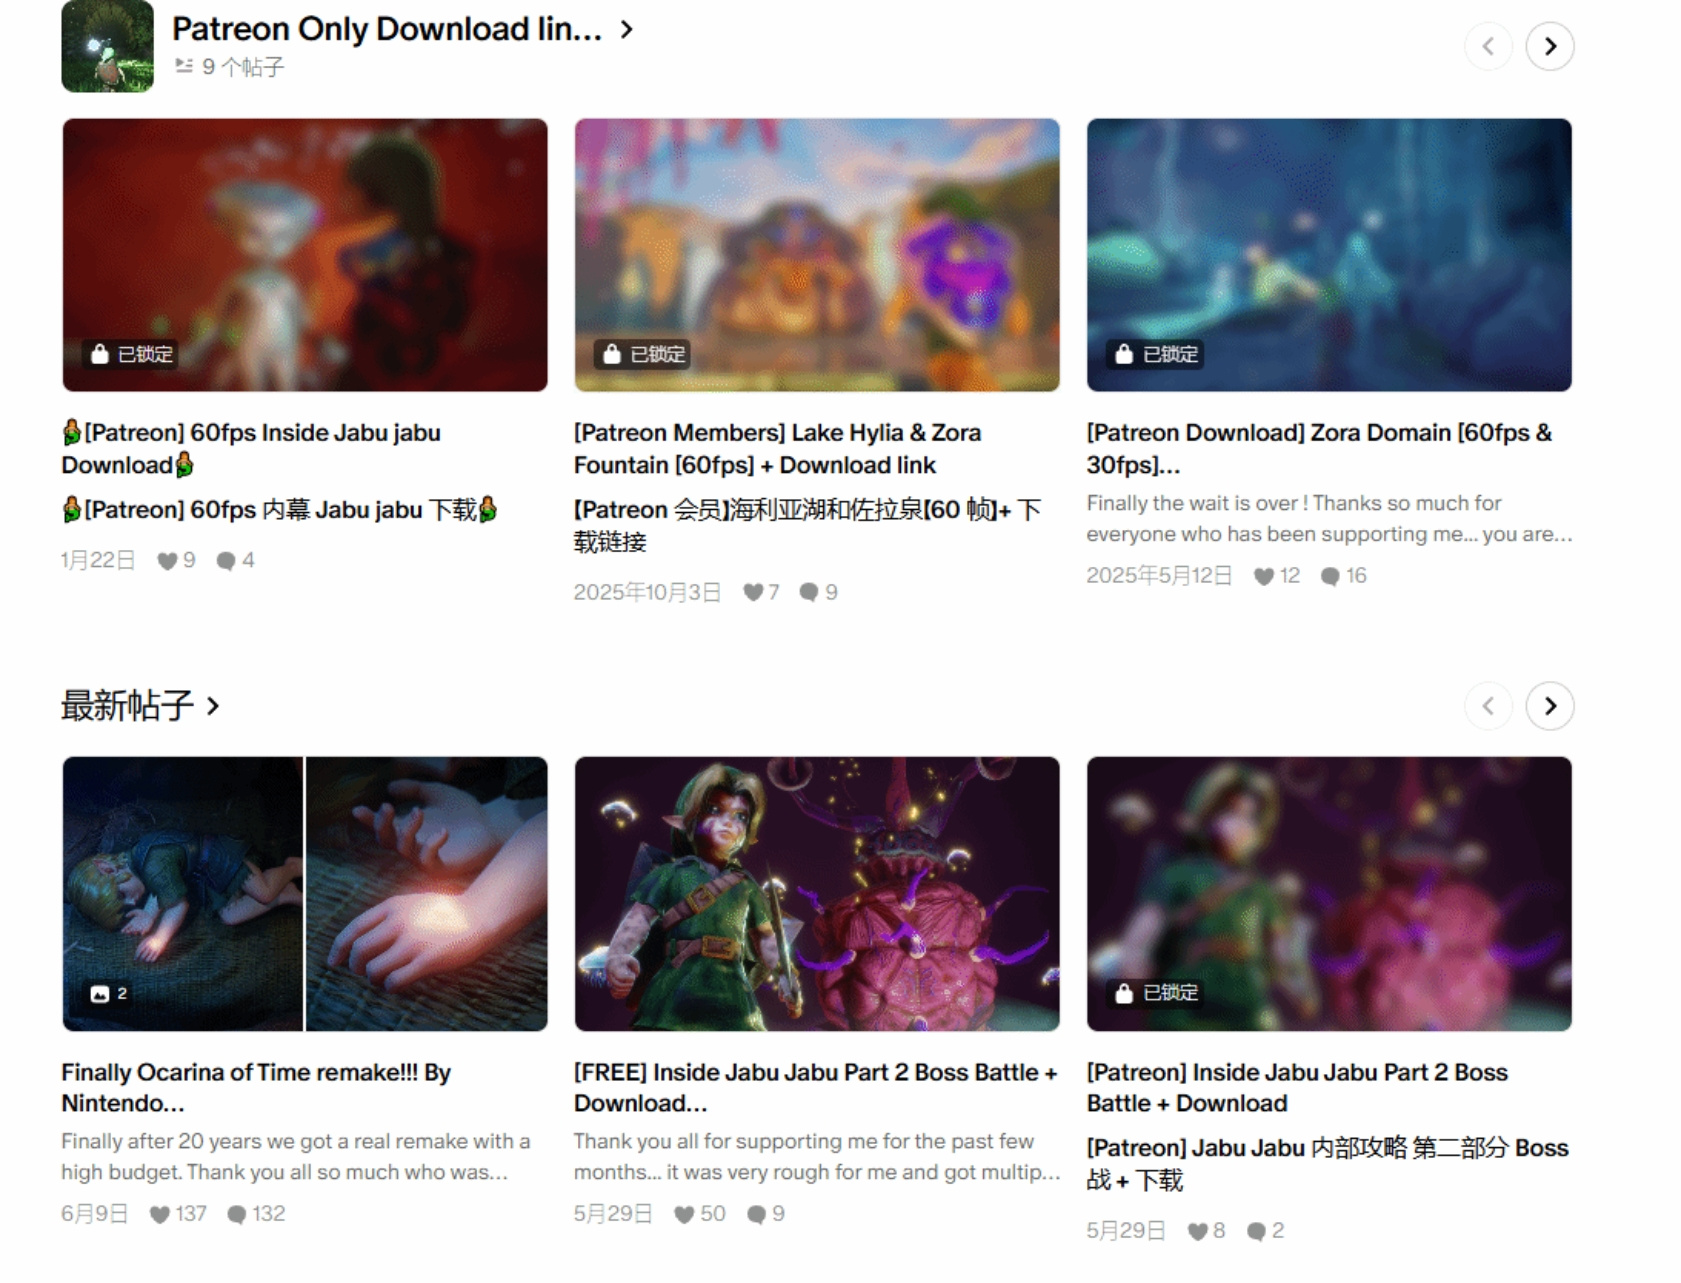Click the '已锁定' label on Zora Domain thumbnail
Image resolution: width=1681 pixels, height=1283 pixels.
click(1170, 354)
